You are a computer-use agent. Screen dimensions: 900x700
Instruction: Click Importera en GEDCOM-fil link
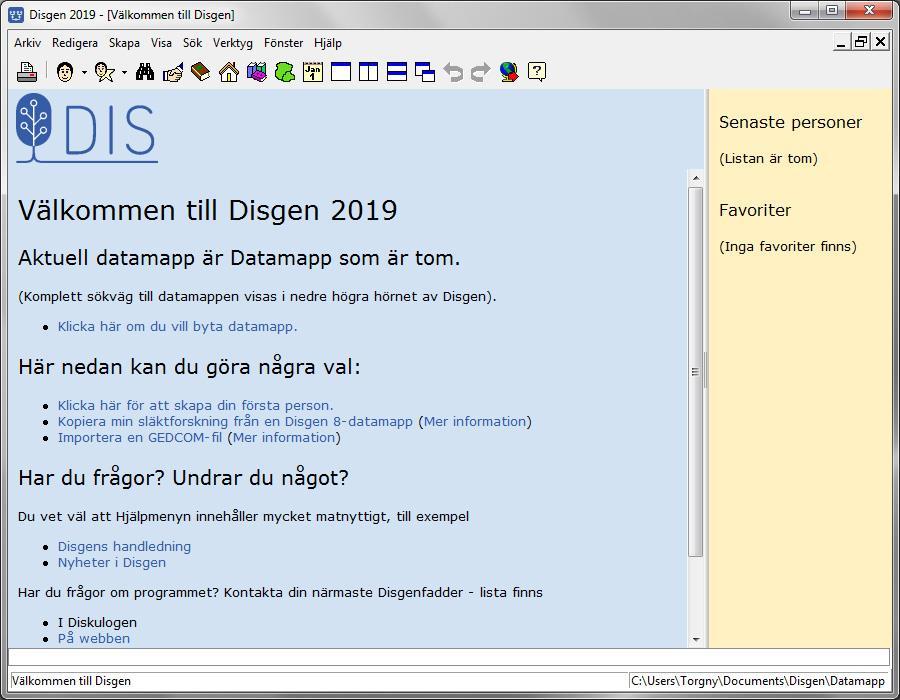139,438
